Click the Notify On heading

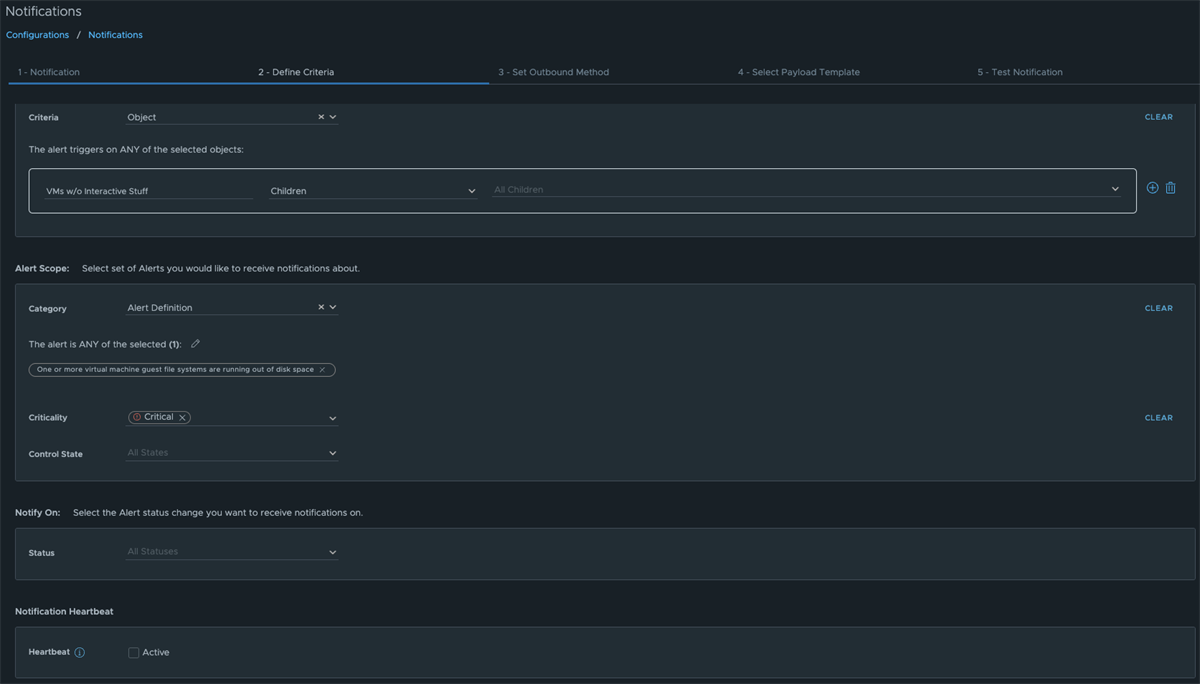coord(38,513)
